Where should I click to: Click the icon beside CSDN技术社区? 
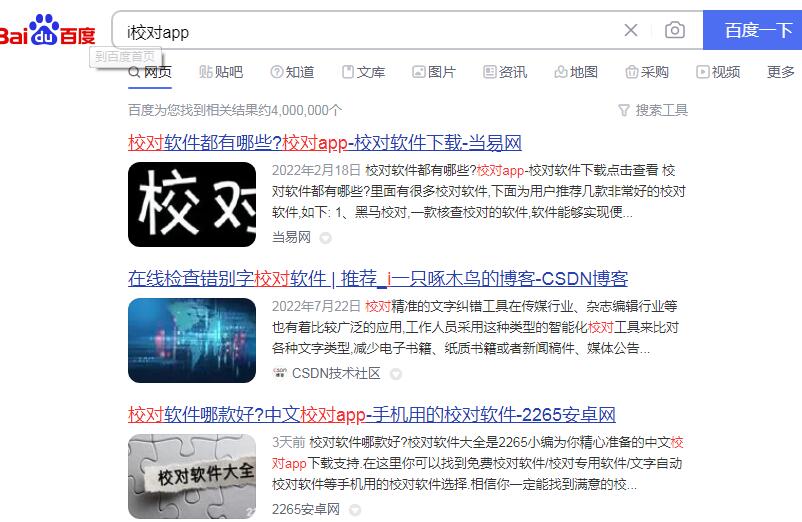tap(395, 374)
